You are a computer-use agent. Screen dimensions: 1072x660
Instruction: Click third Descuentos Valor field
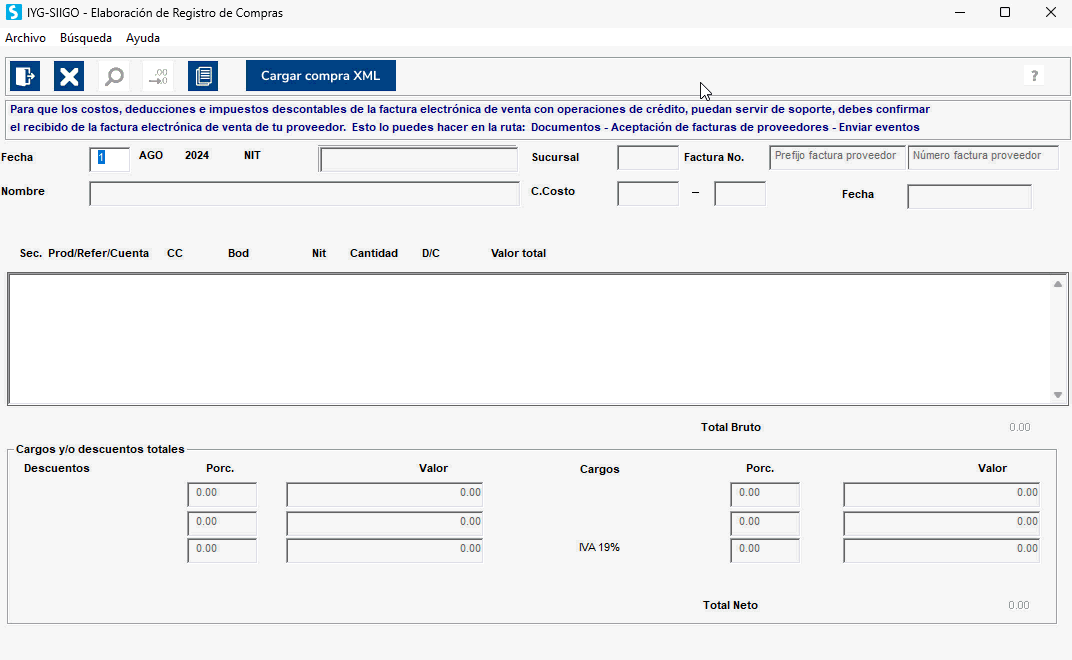point(385,551)
